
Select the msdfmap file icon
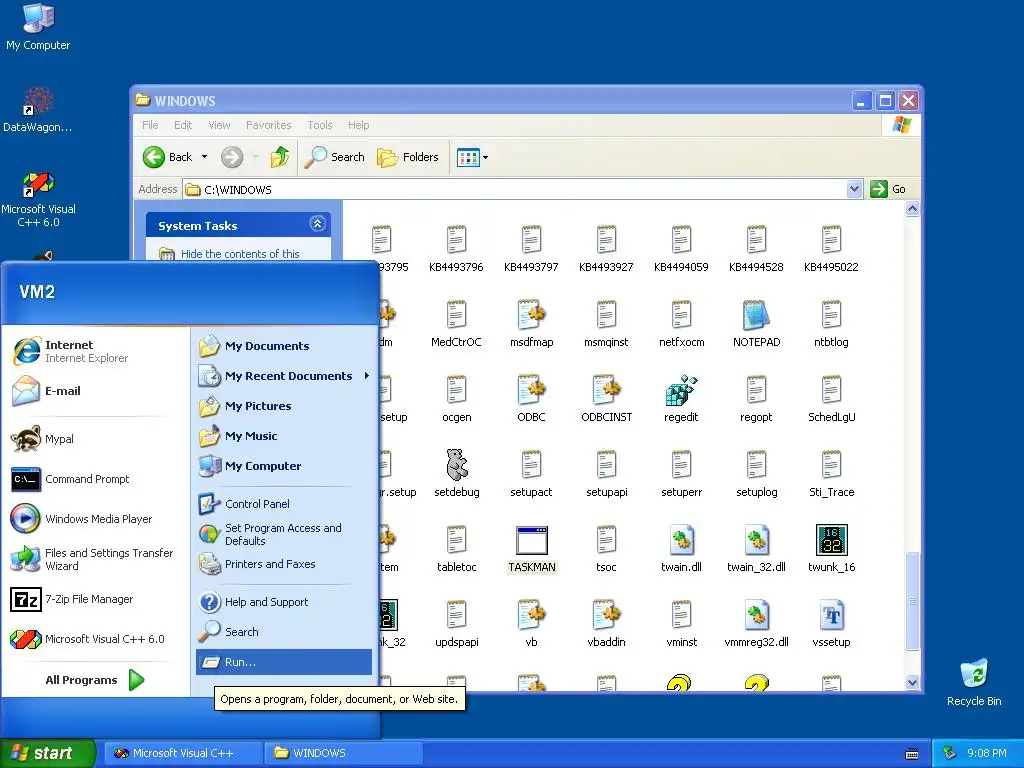click(532, 315)
